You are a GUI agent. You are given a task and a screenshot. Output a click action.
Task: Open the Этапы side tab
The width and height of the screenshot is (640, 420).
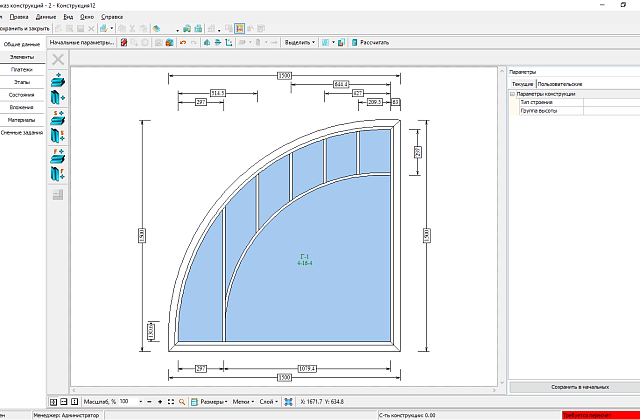click(22, 82)
